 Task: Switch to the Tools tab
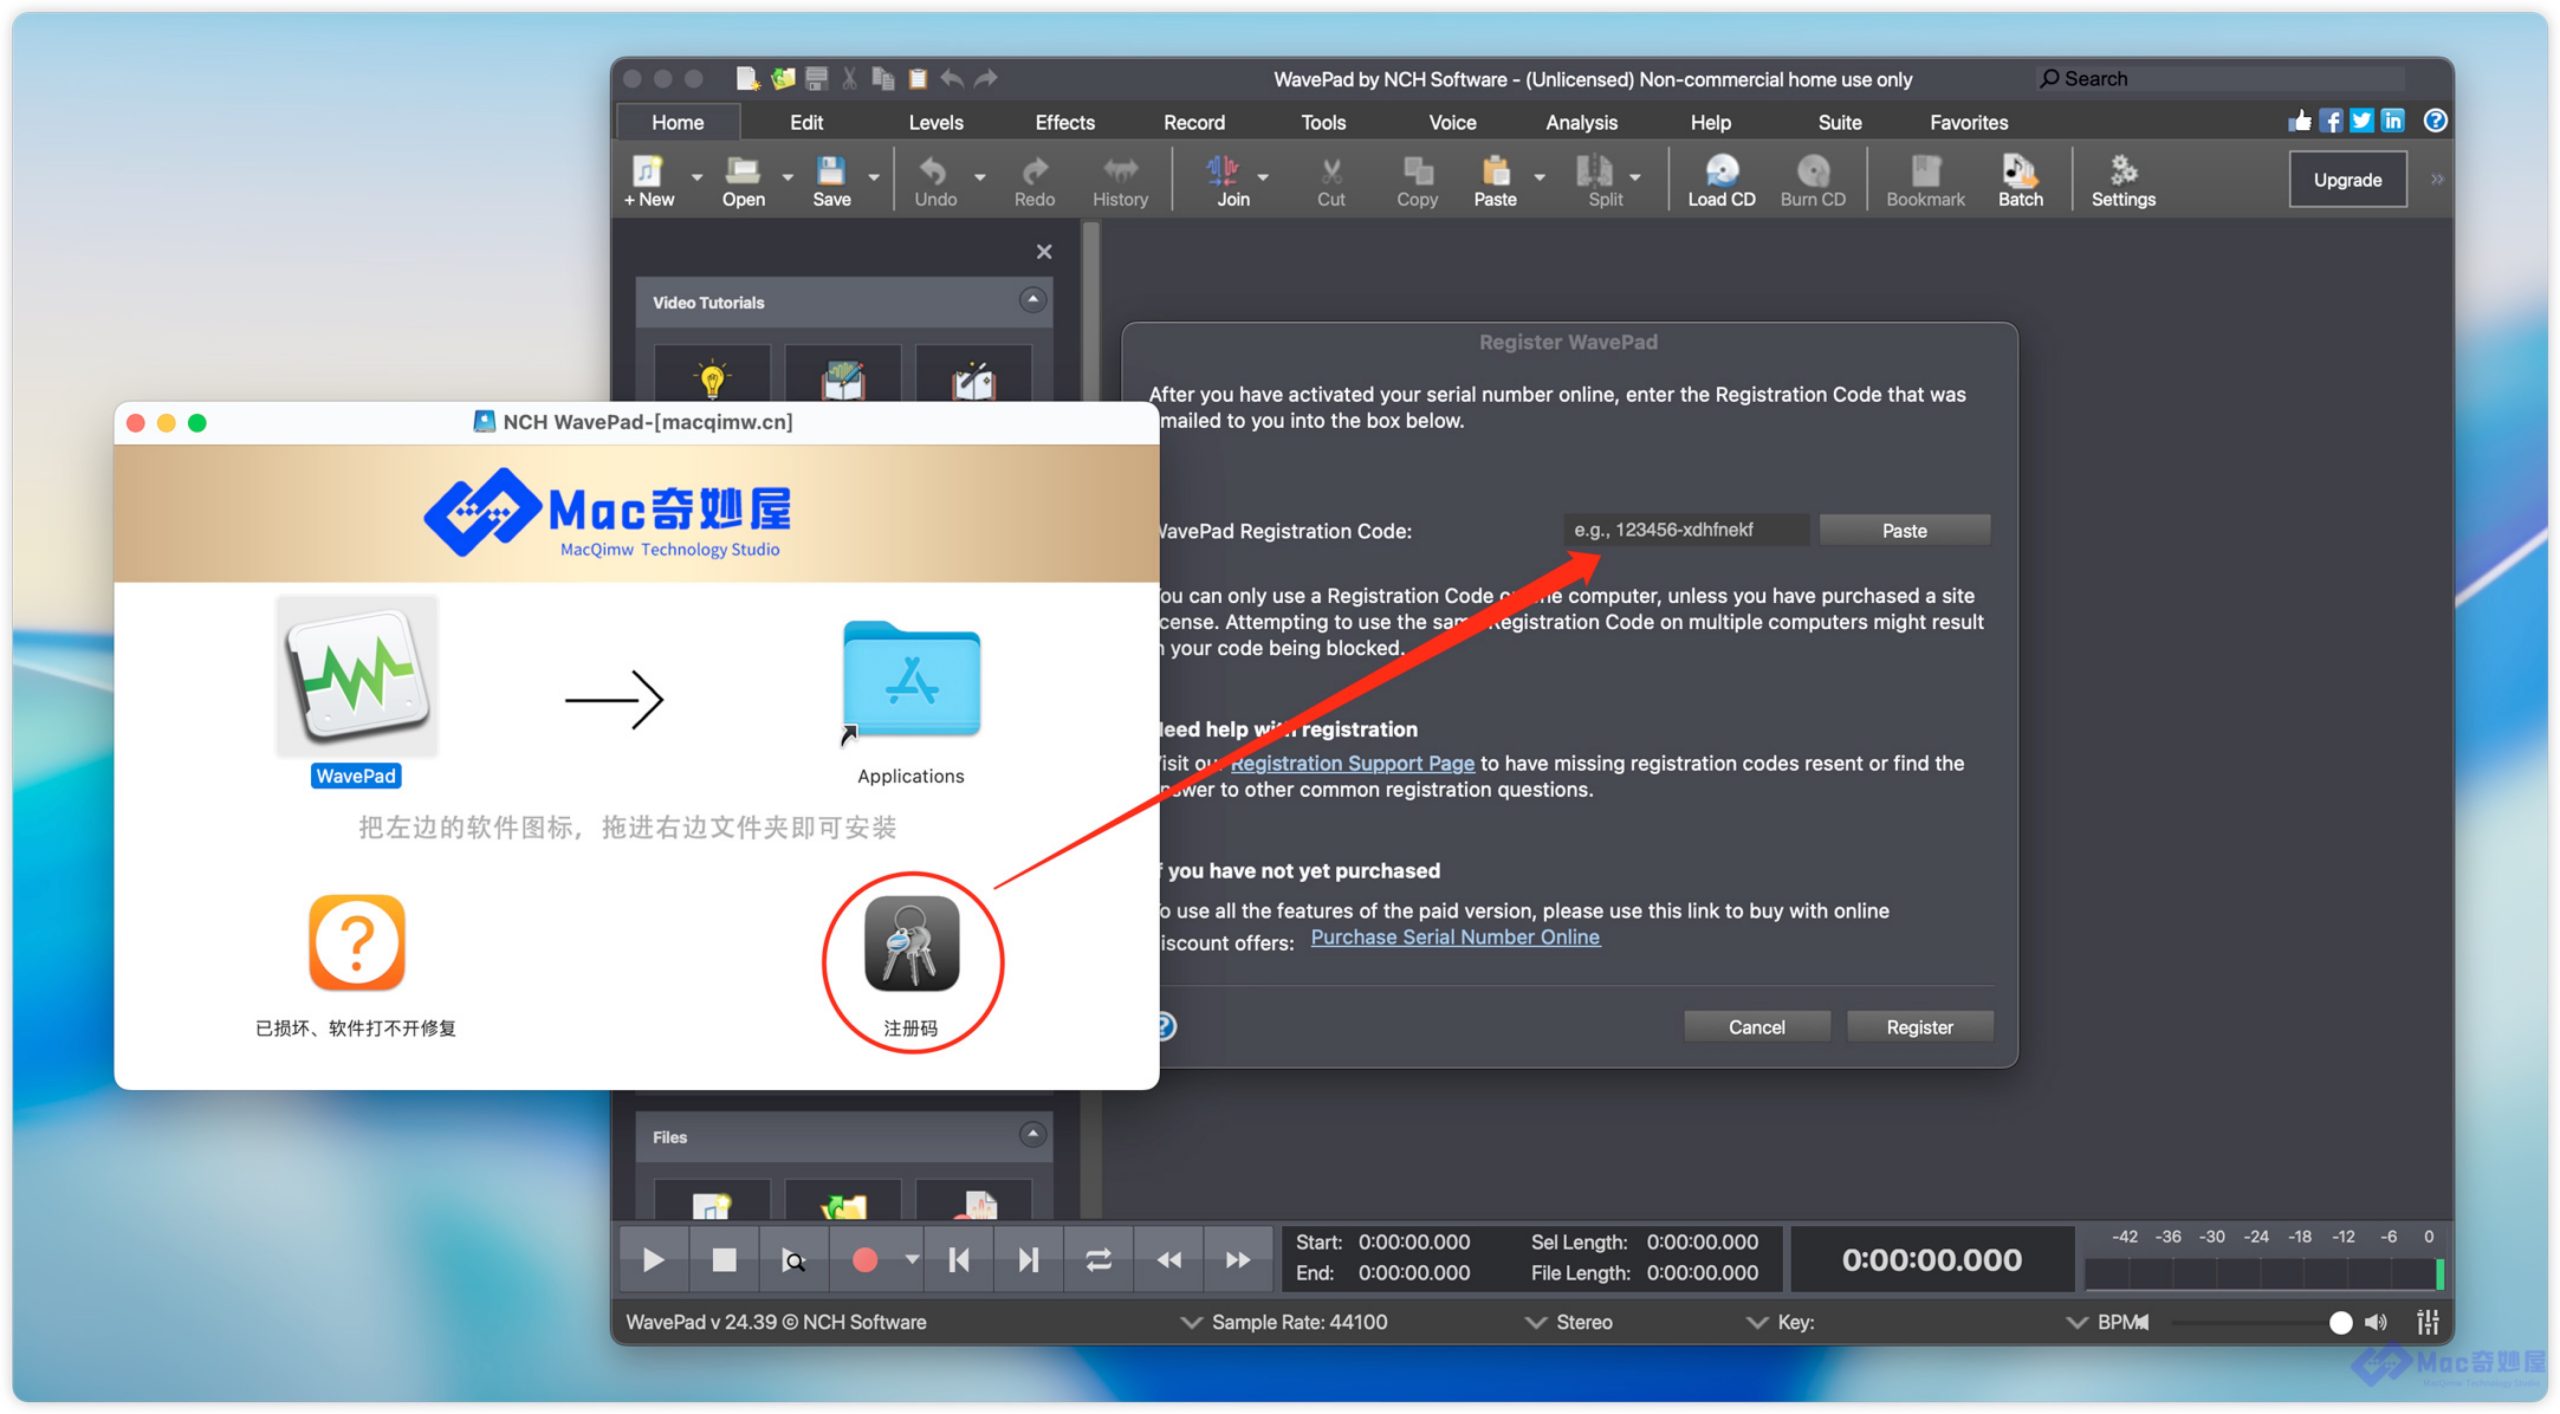coord(1323,122)
